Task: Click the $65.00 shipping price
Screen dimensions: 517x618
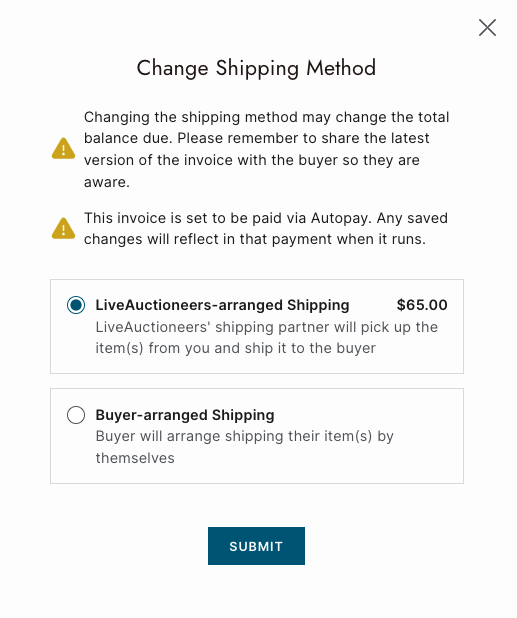Action: coord(422,305)
